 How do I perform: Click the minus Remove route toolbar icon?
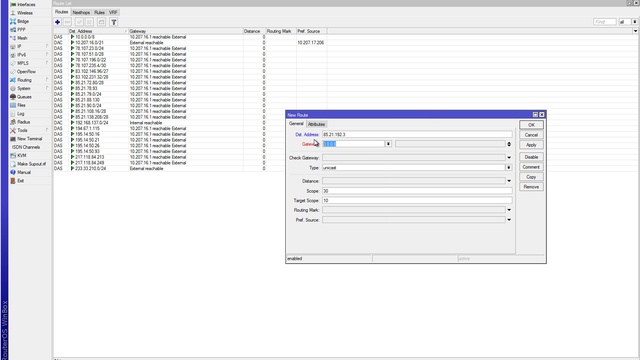pyautogui.click(x=68, y=22)
